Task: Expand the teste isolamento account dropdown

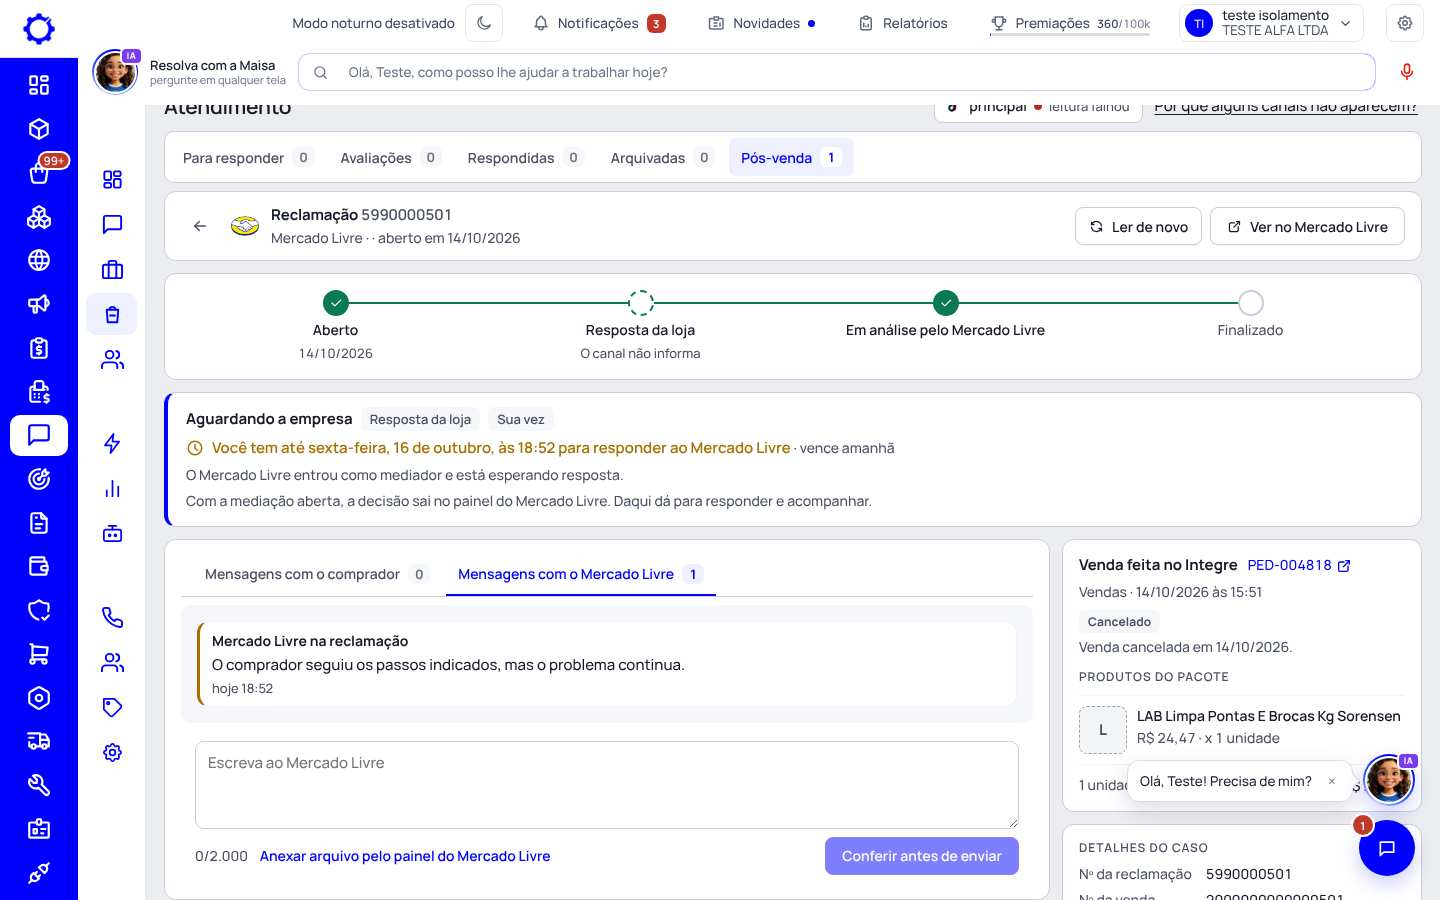Action: tap(1272, 23)
